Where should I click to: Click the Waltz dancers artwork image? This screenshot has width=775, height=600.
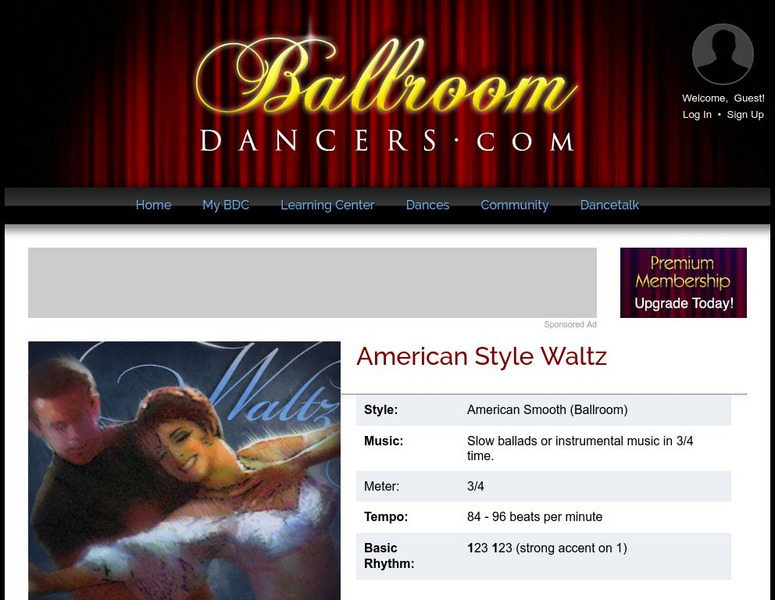(x=184, y=471)
